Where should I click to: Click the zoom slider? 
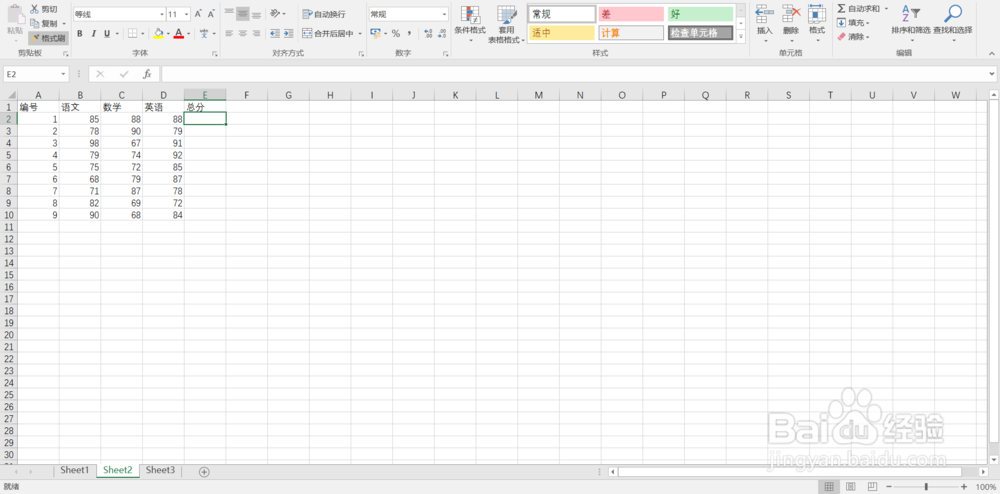click(927, 486)
